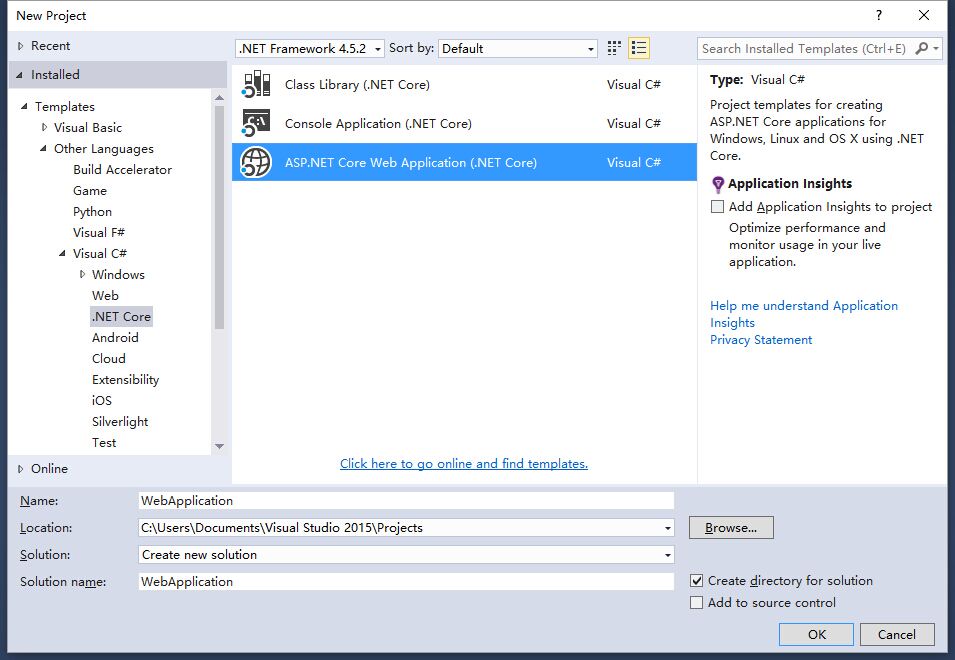Screen dimensions: 955x660
Task: Select the Visual F# category
Action: point(99,233)
